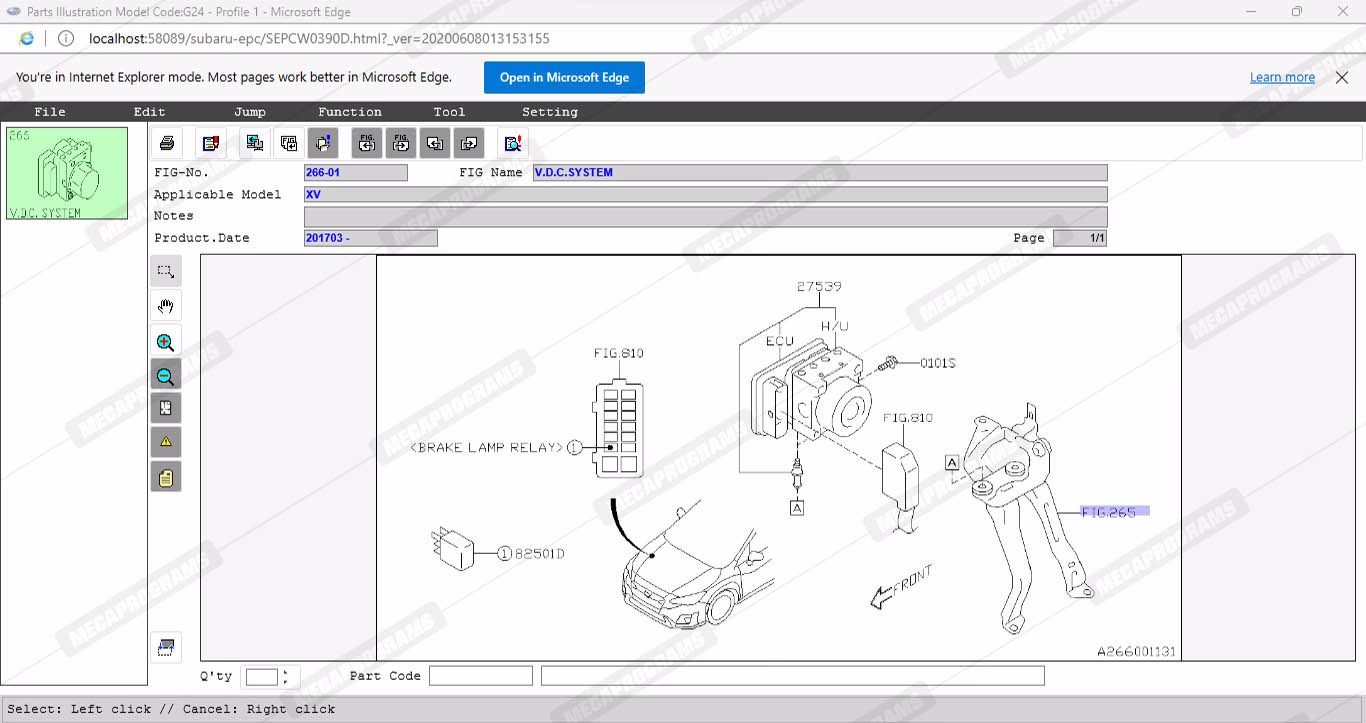This screenshot has width=1366, height=723.
Task: Decrease Q'ty with the stepper down arrow
Action: [x=286, y=682]
